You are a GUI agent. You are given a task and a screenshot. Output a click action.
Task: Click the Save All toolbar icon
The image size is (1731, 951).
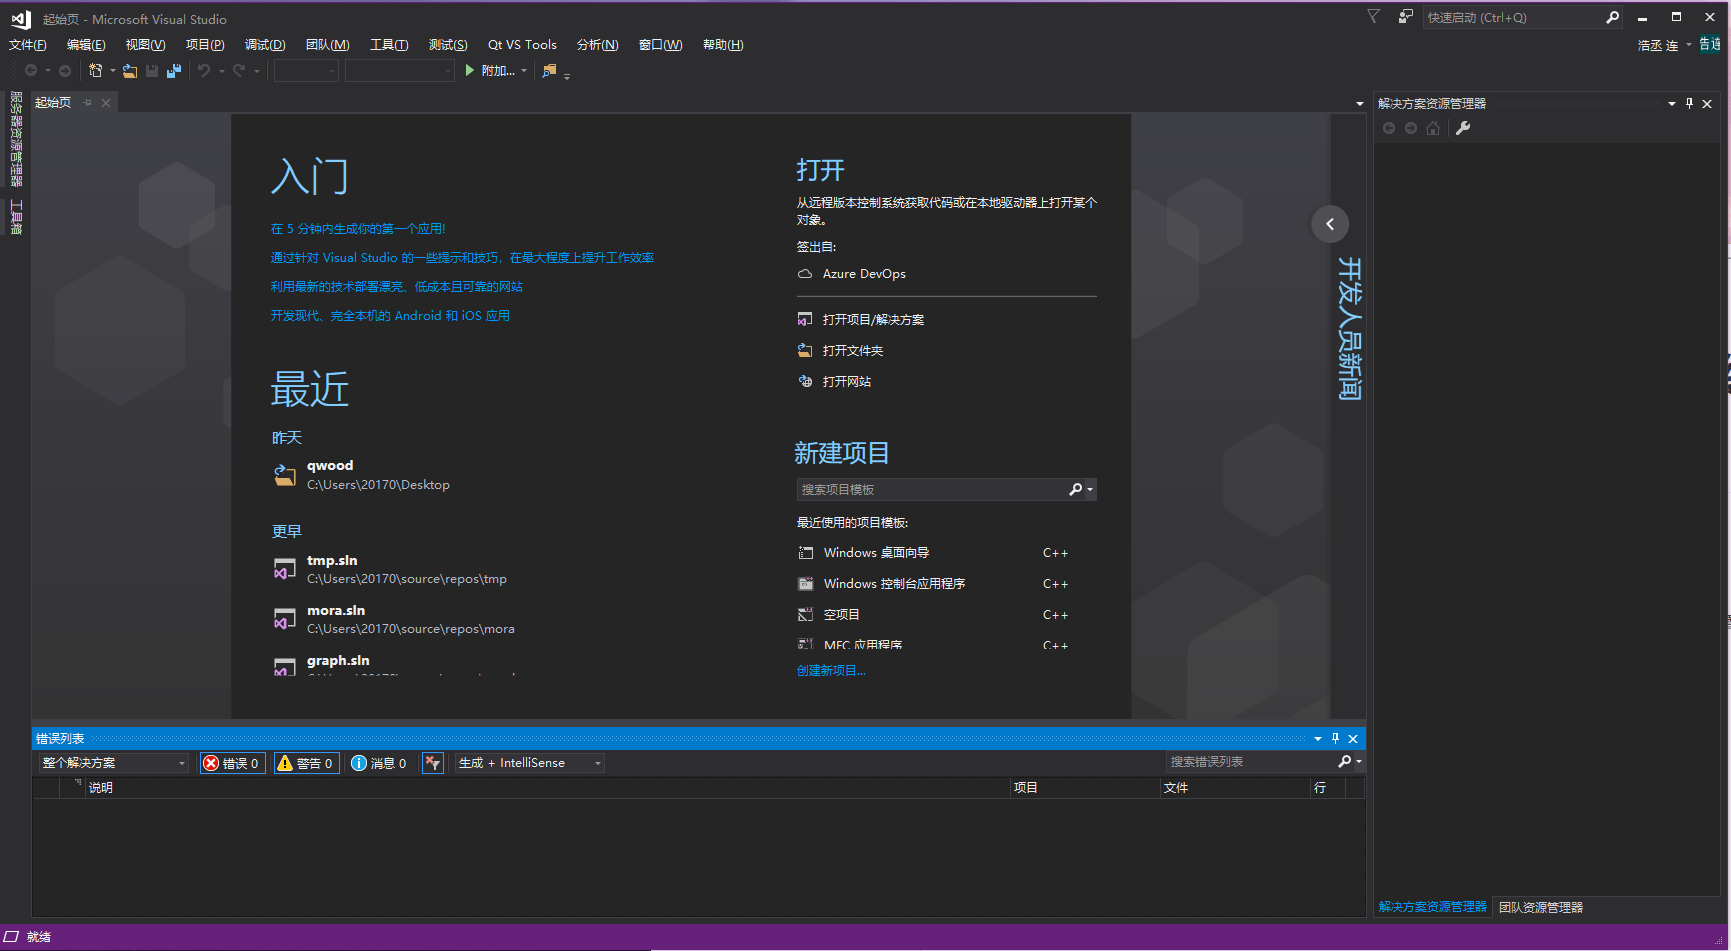[x=174, y=71]
